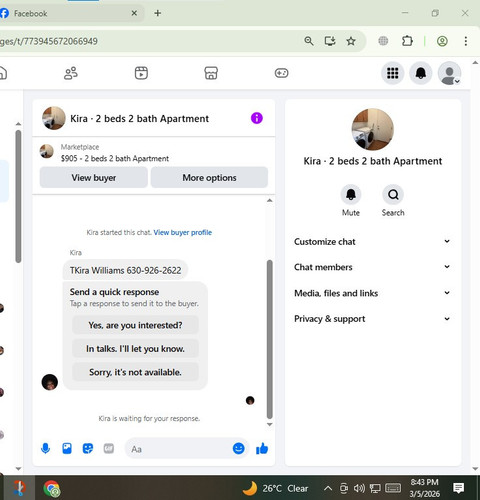The image size is (480, 500).
Task: Click the Mute bell icon in chat details
Action: pos(351,194)
